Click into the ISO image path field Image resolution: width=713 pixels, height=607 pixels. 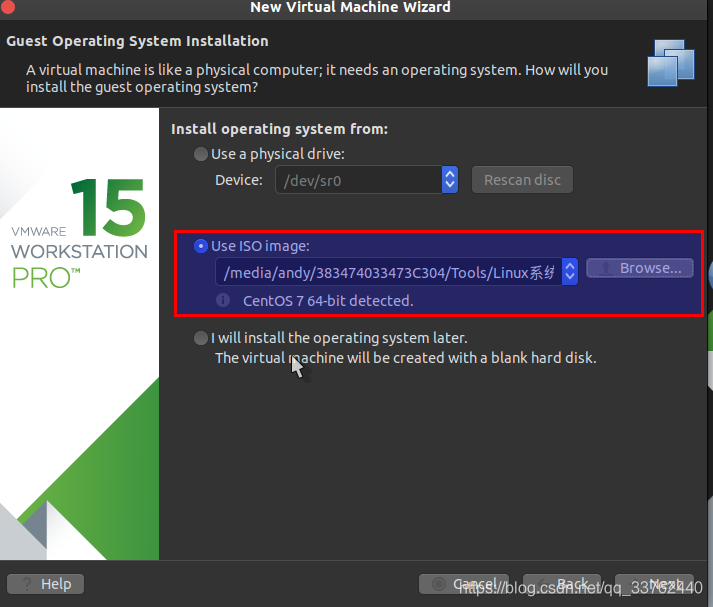(x=389, y=272)
